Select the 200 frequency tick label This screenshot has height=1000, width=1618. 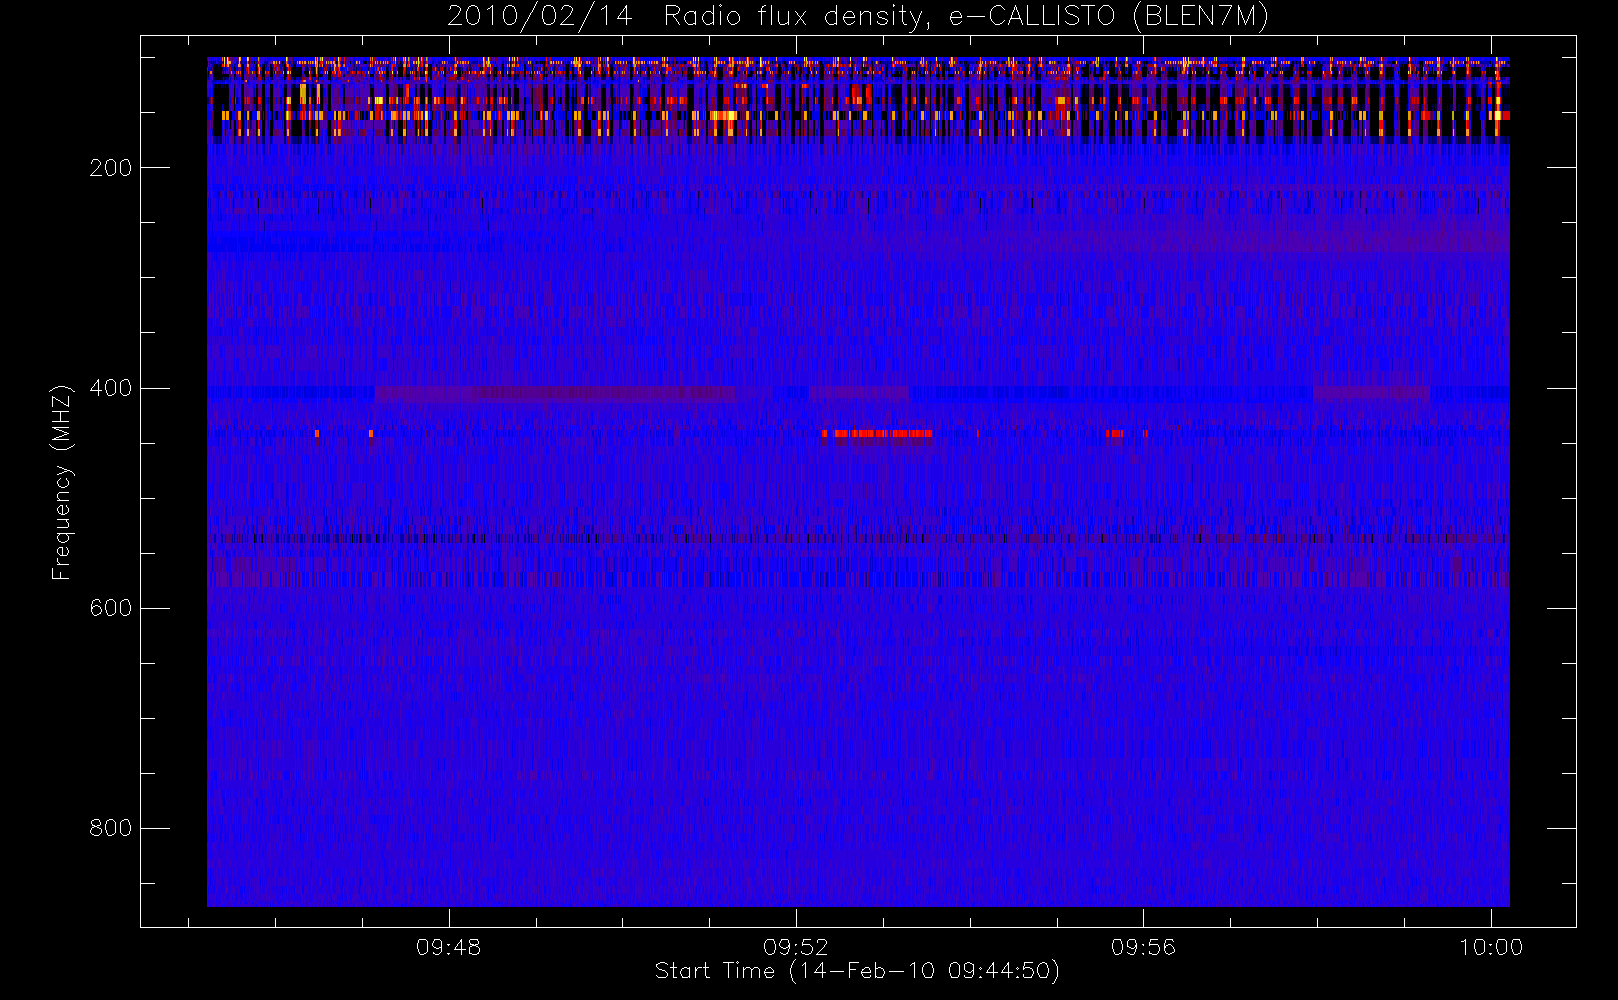coord(110,168)
